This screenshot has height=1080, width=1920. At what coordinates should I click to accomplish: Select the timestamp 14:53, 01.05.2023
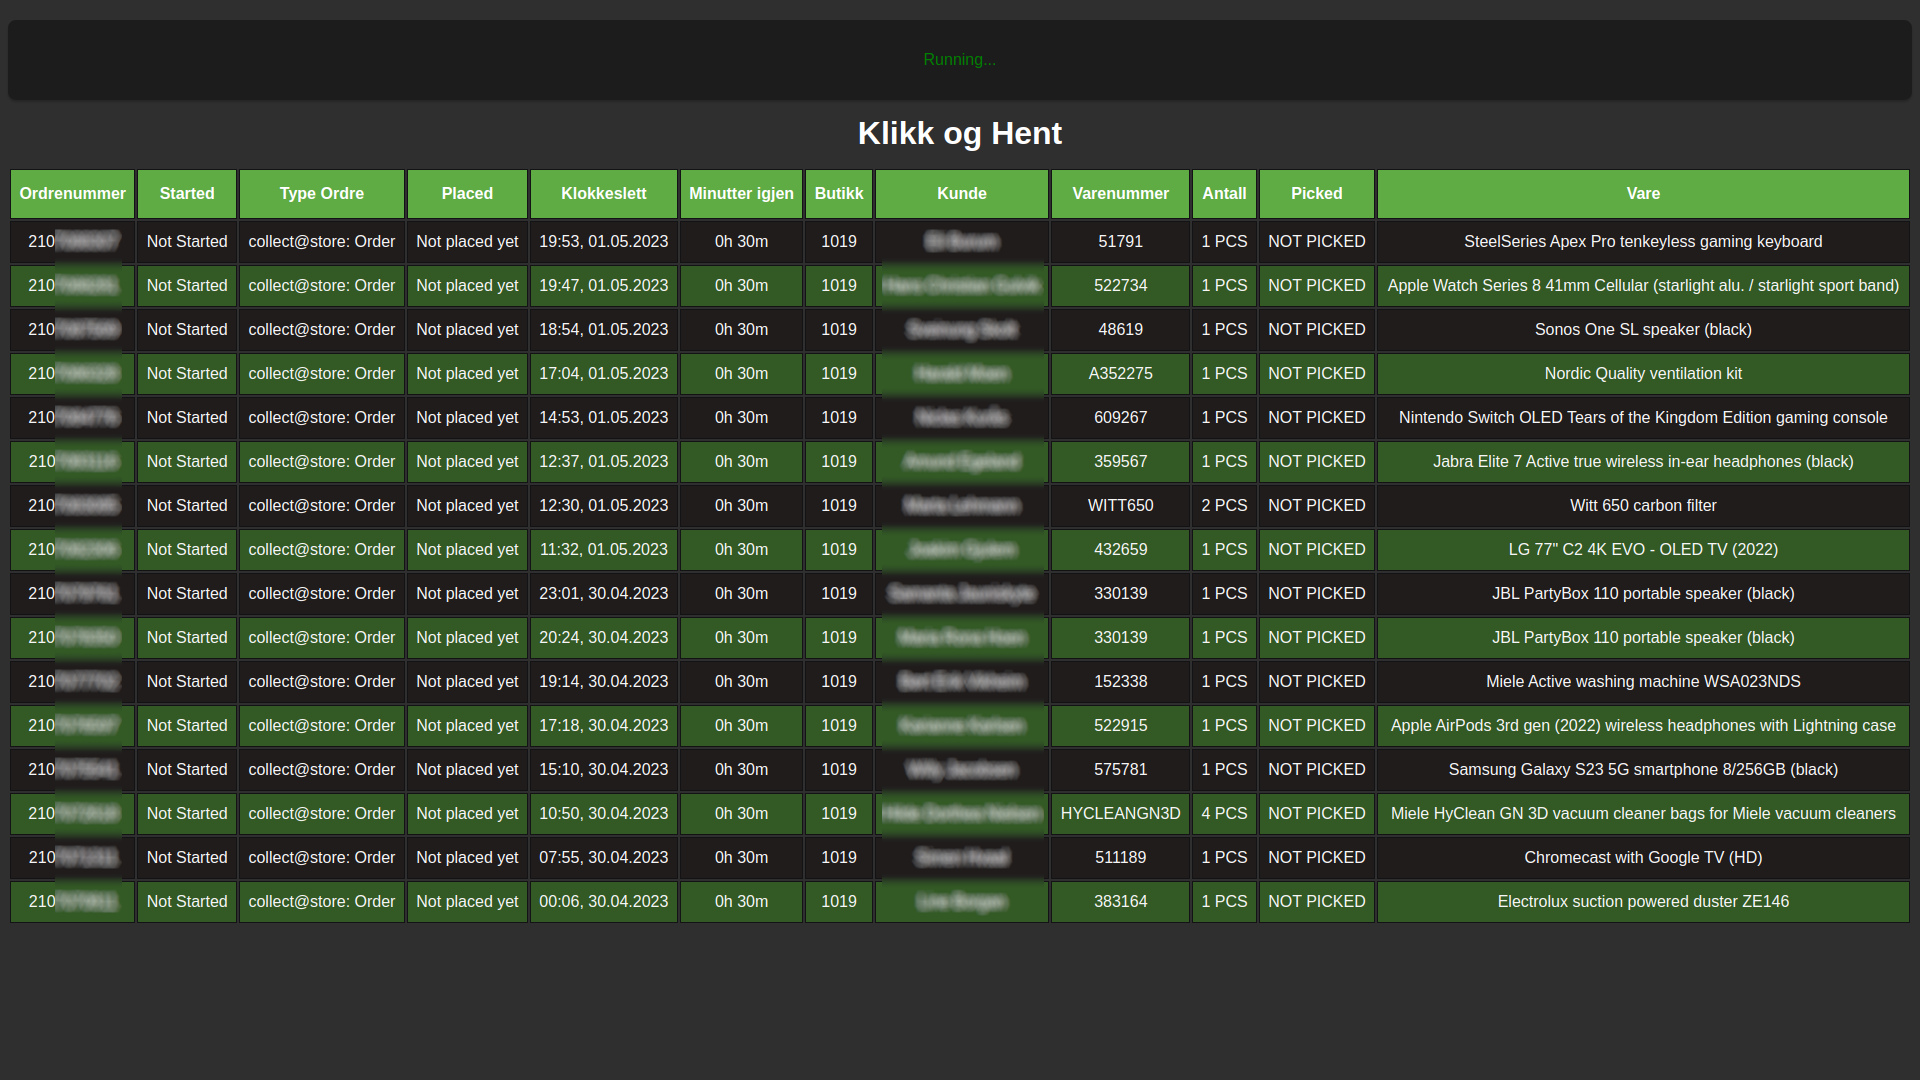click(604, 418)
